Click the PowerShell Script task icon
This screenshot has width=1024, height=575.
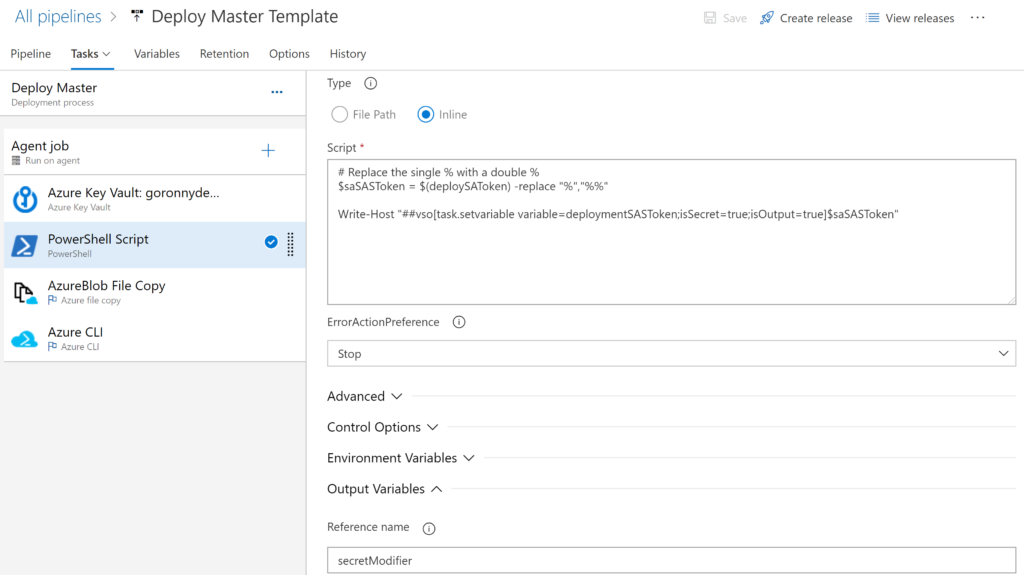(25, 246)
